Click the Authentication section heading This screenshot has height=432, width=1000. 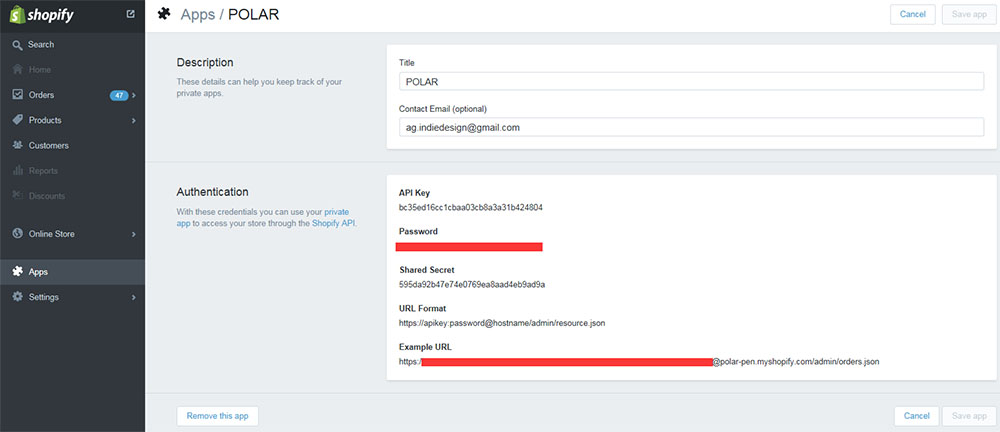click(x=212, y=191)
